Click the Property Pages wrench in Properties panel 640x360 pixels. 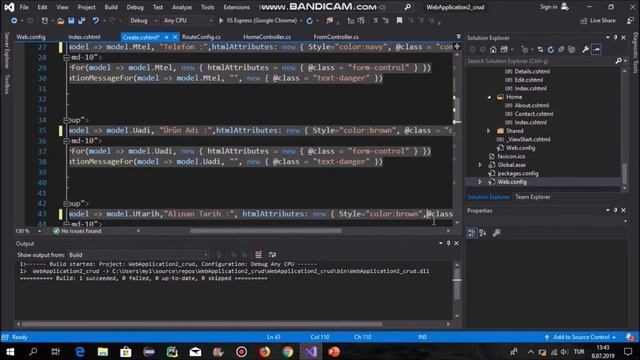[x=496, y=233]
